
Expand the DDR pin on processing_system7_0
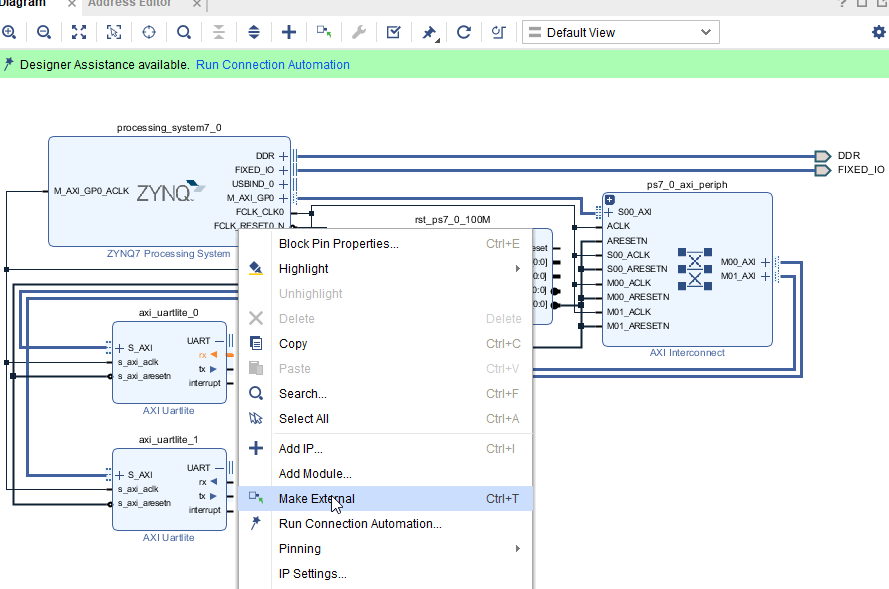[x=284, y=156]
